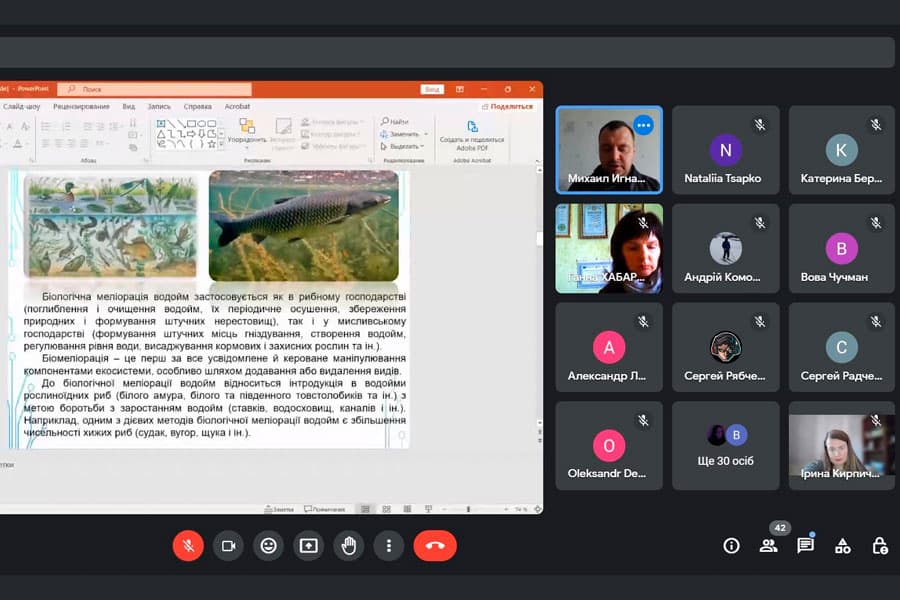Open the meeting details info icon

pyautogui.click(x=731, y=545)
